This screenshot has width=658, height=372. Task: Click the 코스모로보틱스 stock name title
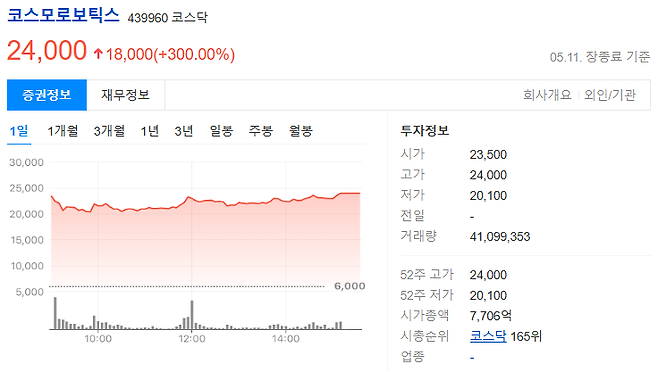pyautogui.click(x=63, y=16)
